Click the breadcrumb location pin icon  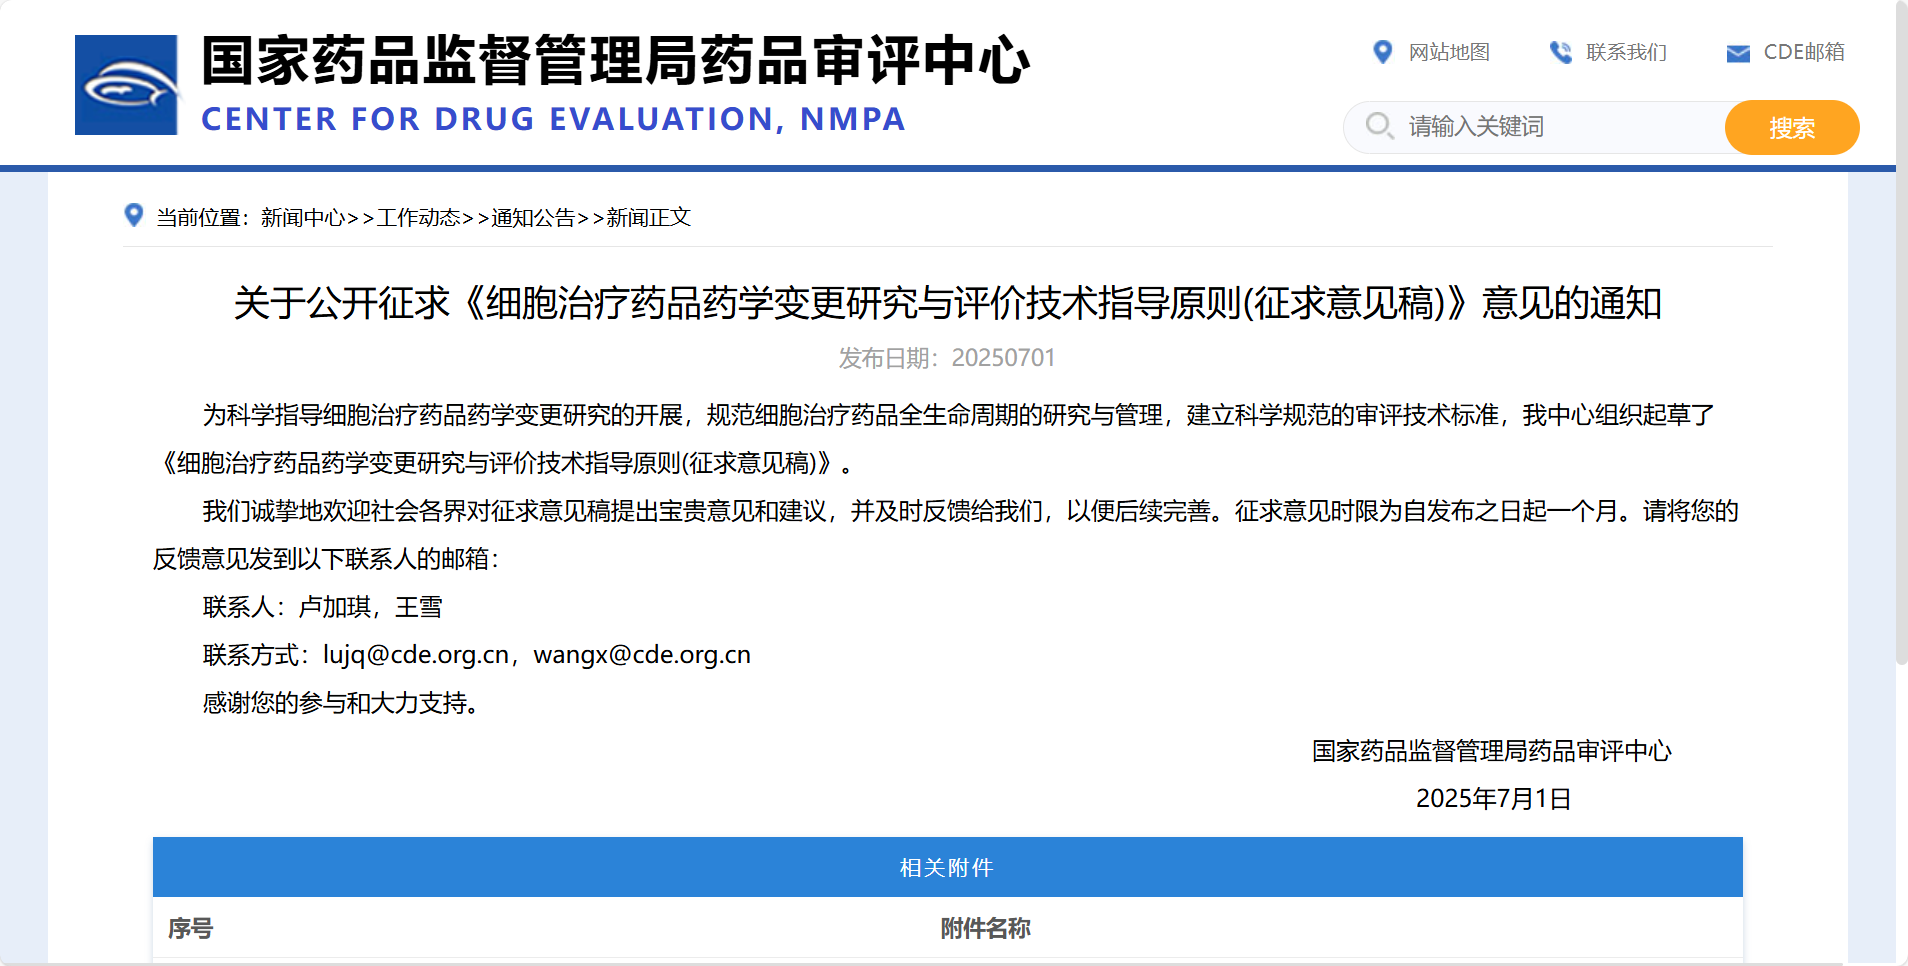[x=133, y=215]
